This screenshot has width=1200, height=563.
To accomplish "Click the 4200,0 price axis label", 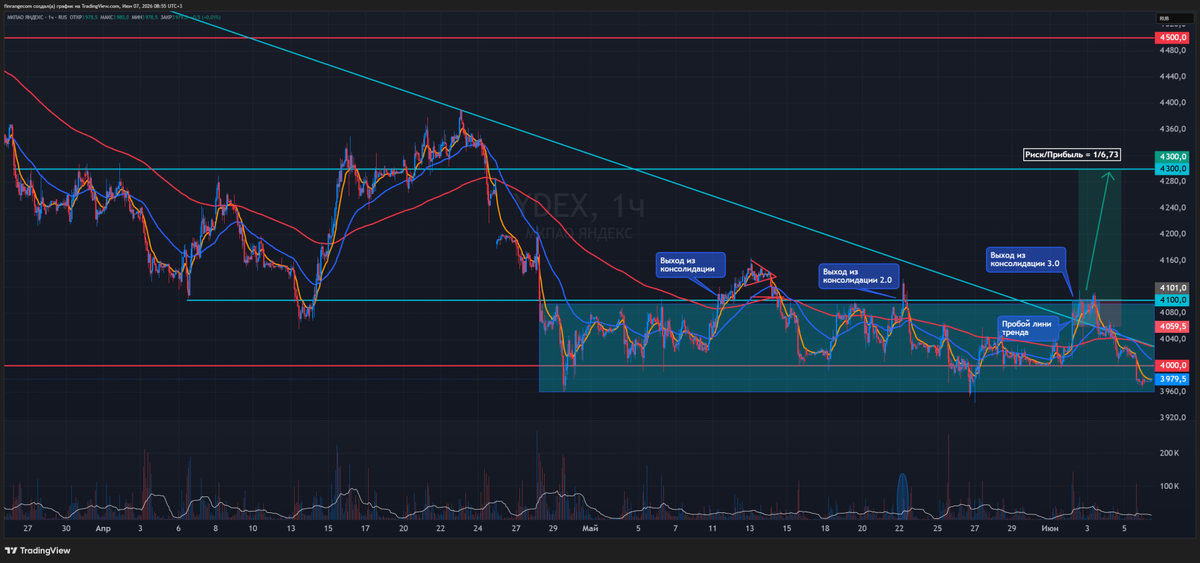I will (x=1173, y=235).
